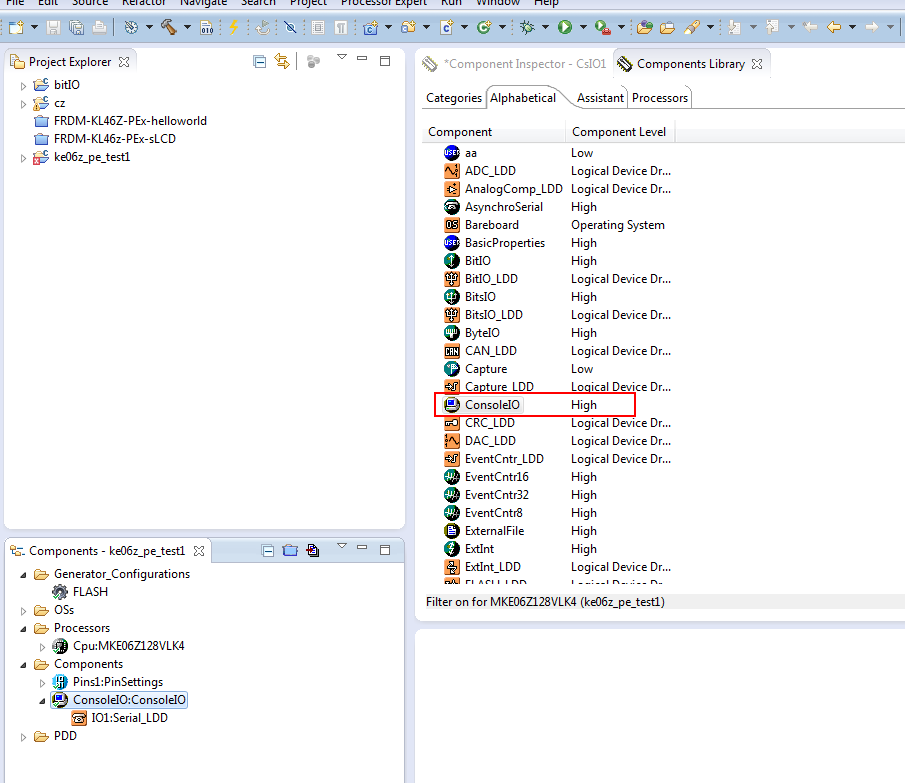This screenshot has height=783, width=905.
Task: Toggle Skip All Breakpoints toolbar icon
Action: point(290,27)
